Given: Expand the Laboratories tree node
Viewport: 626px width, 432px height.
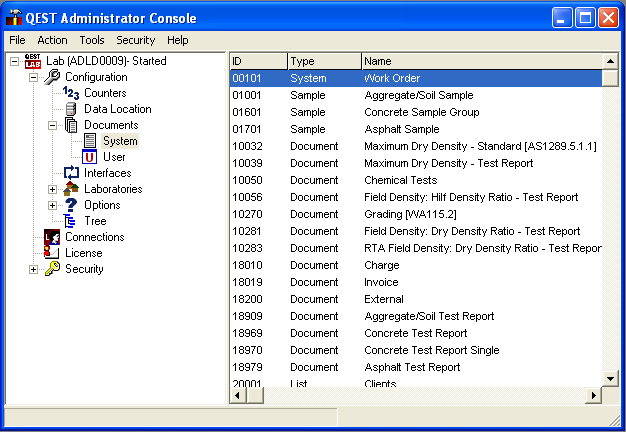Looking at the screenshot, I should (53, 189).
